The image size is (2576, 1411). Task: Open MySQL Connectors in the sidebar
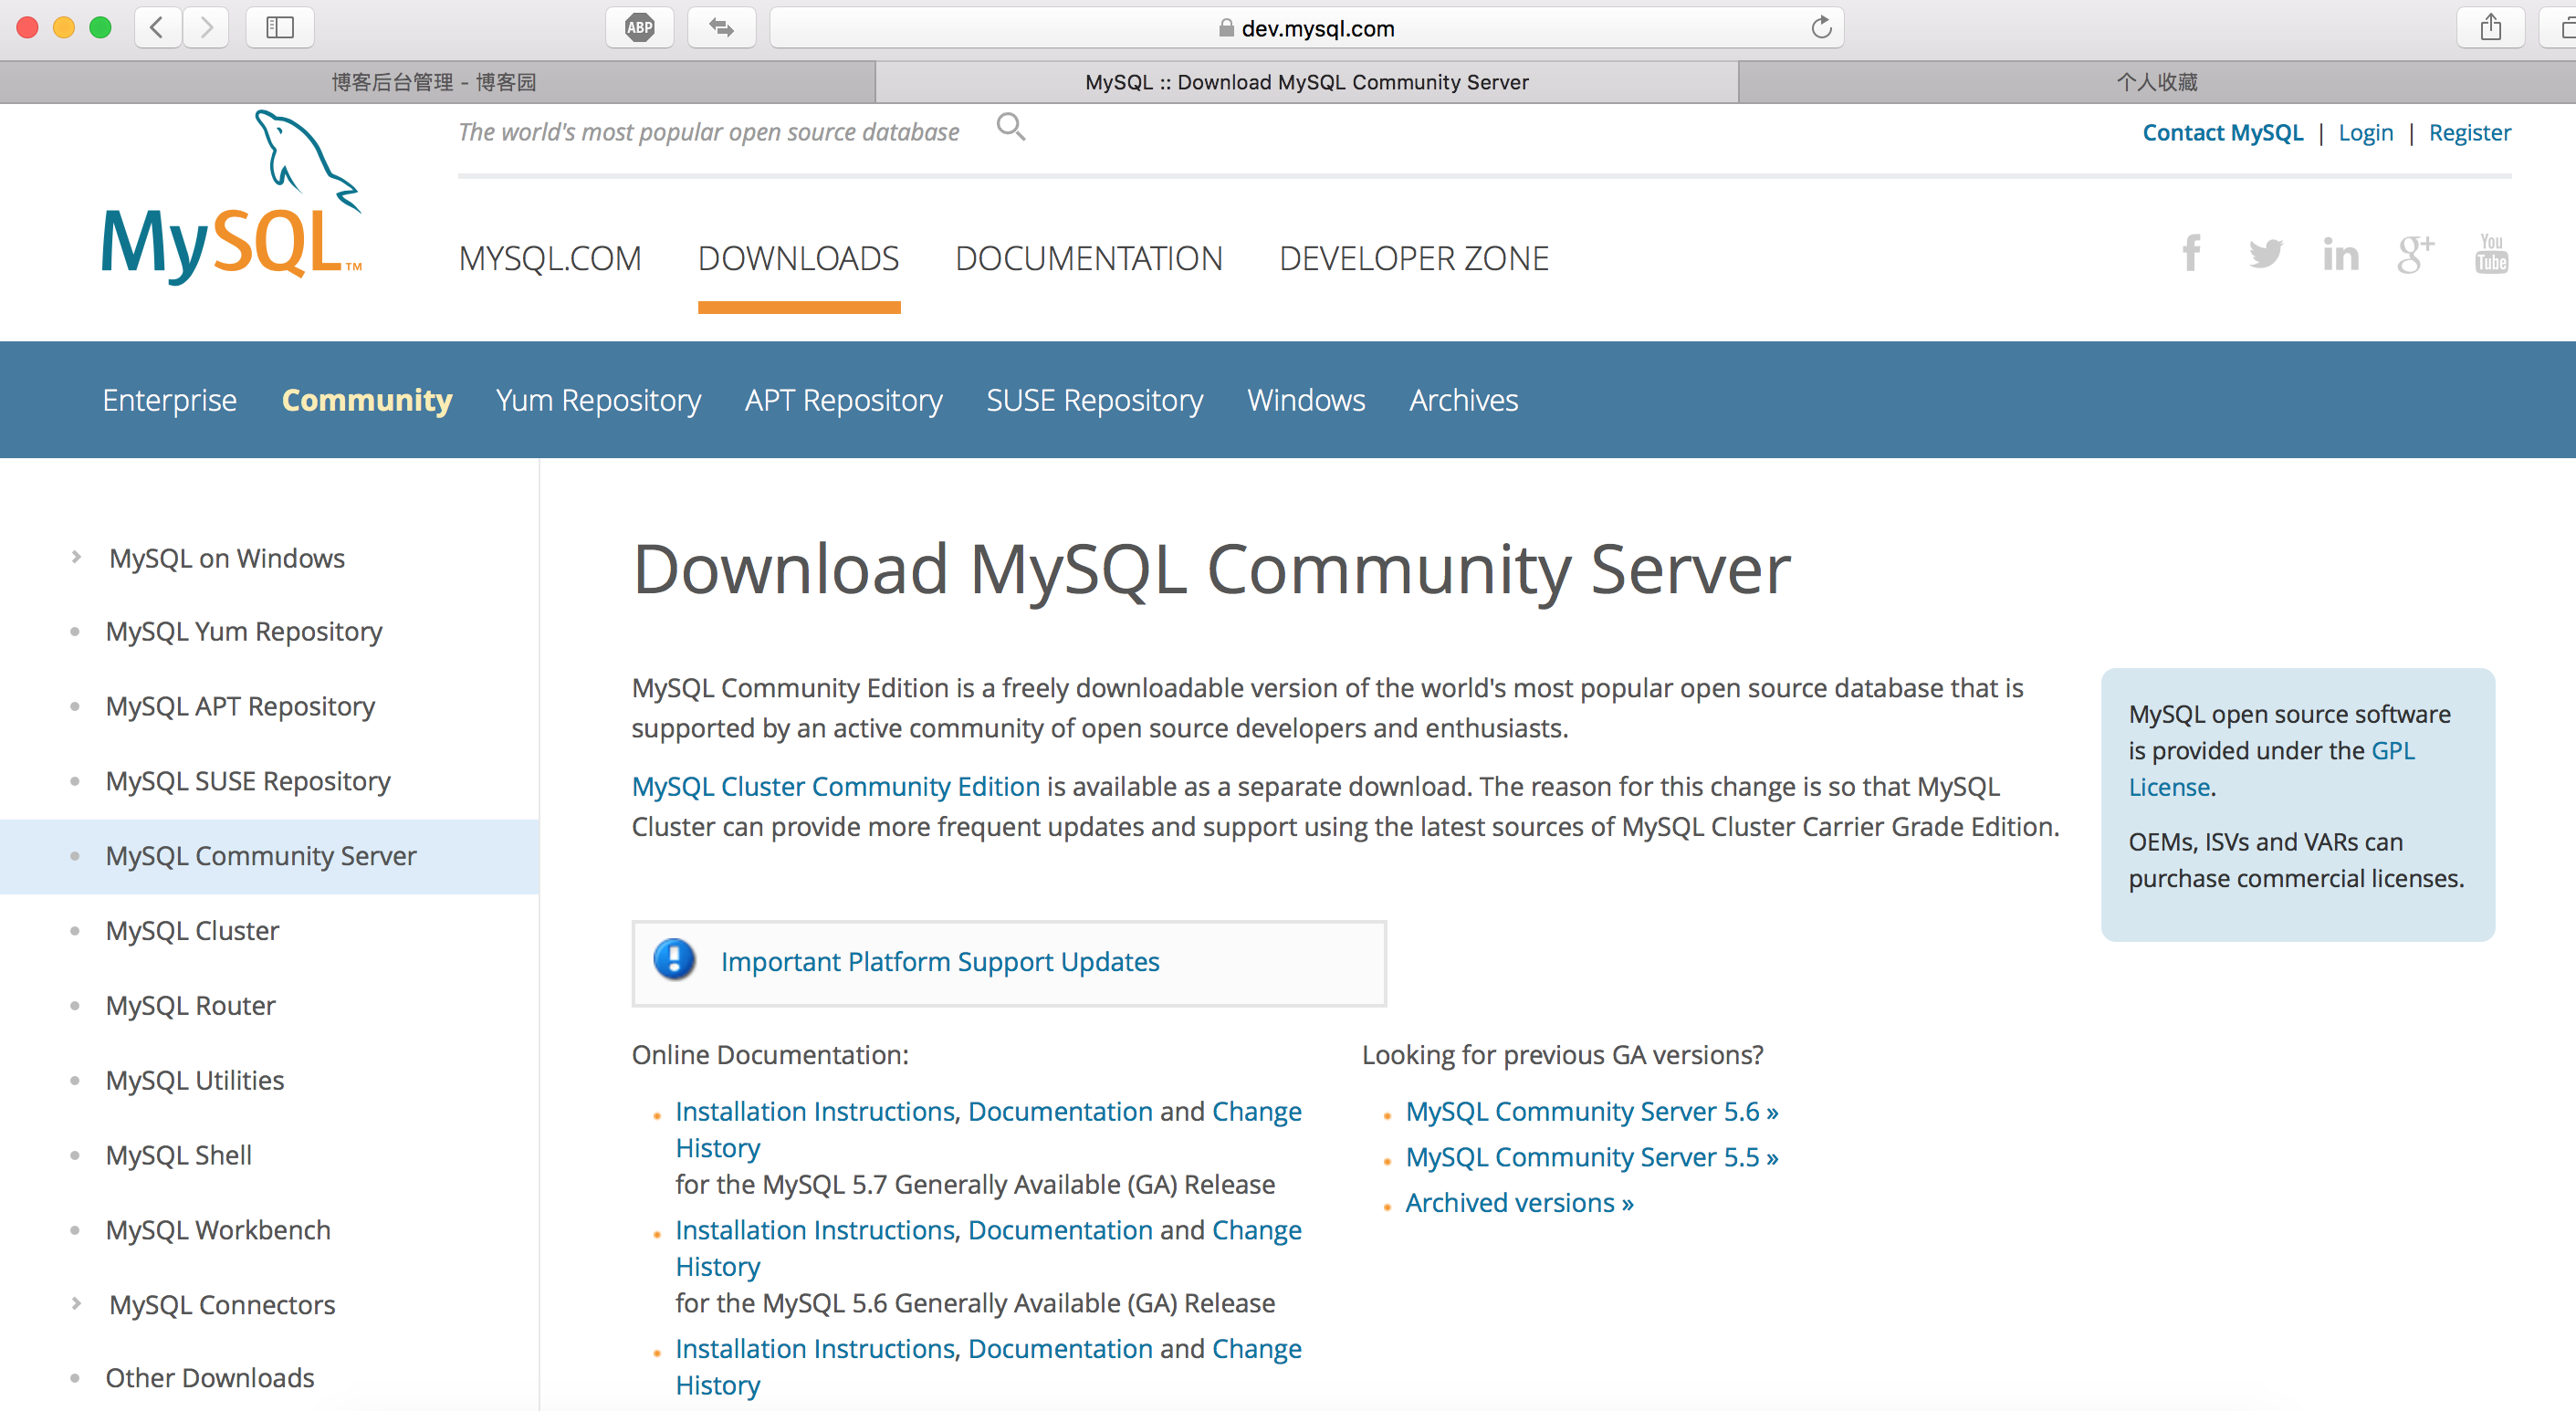tap(222, 1305)
